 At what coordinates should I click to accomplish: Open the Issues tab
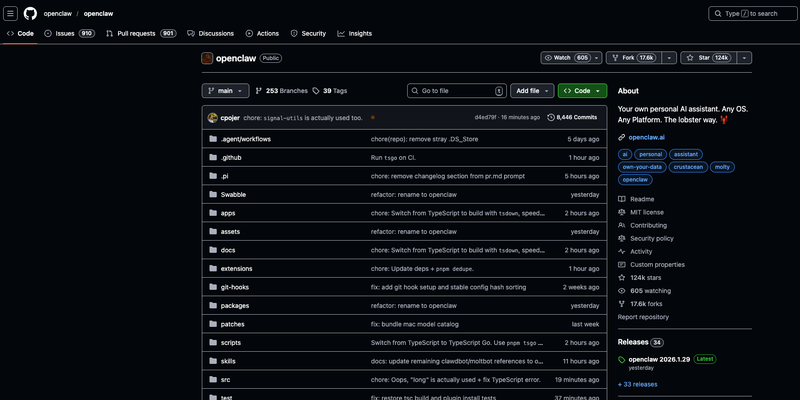[69, 34]
